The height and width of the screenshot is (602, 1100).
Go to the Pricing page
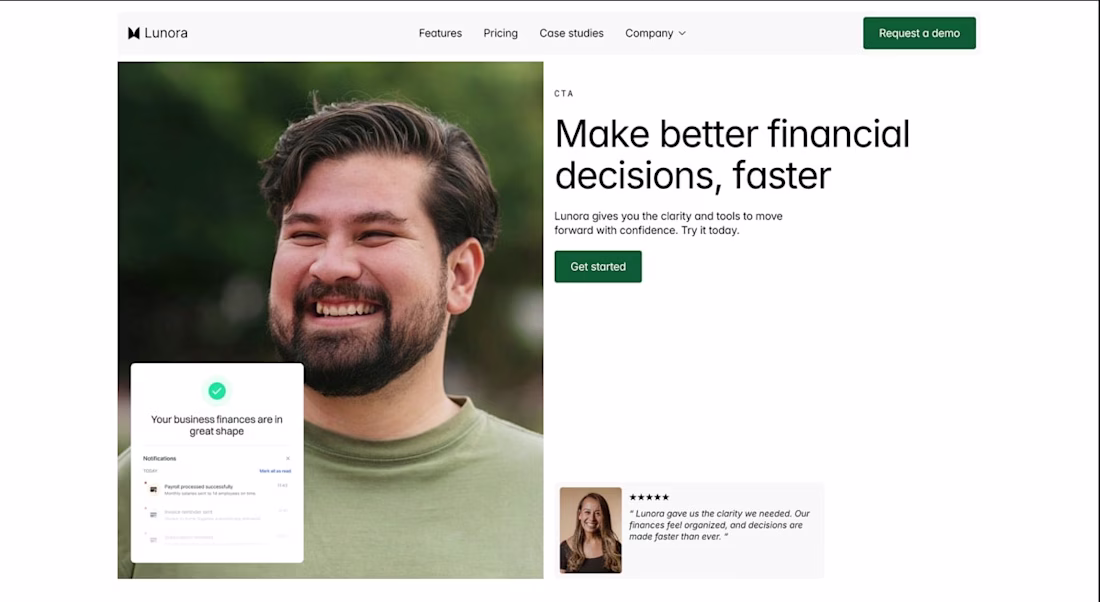[x=500, y=34]
